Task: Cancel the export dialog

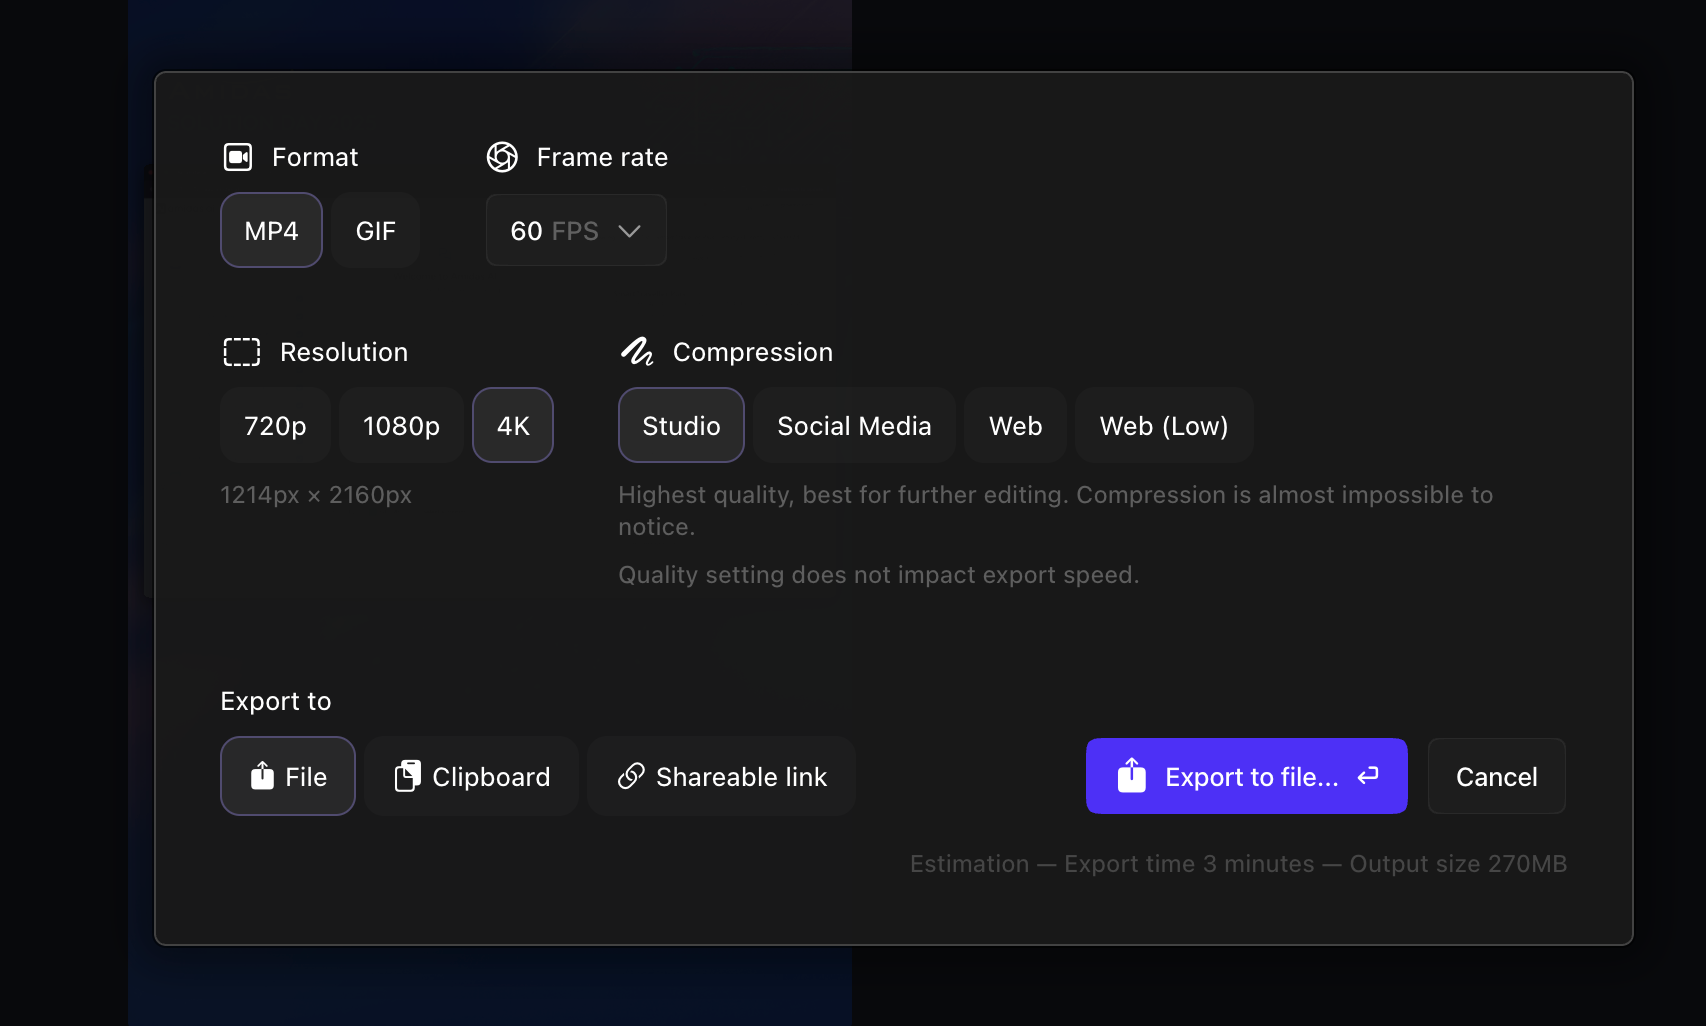Action: tap(1497, 776)
